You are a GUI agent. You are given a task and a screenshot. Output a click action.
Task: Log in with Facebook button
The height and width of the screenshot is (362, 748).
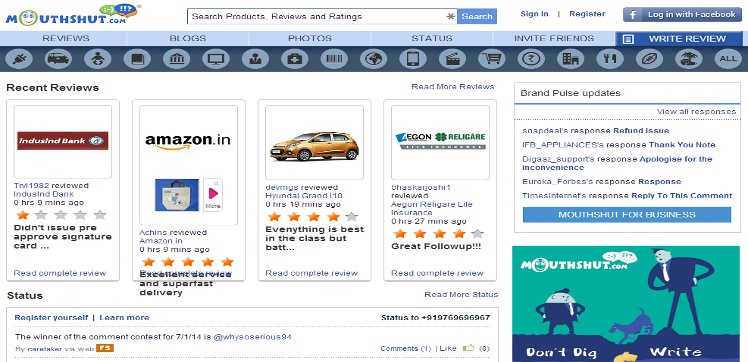[682, 14]
